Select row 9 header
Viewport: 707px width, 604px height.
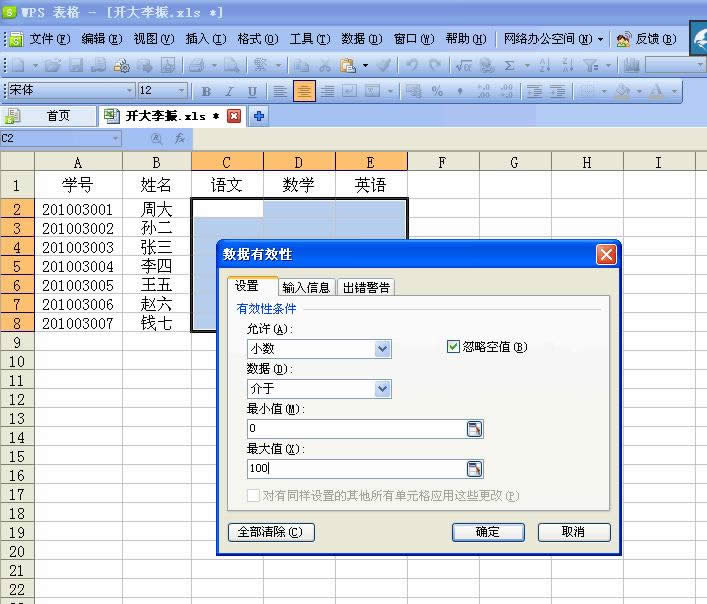coord(17,342)
